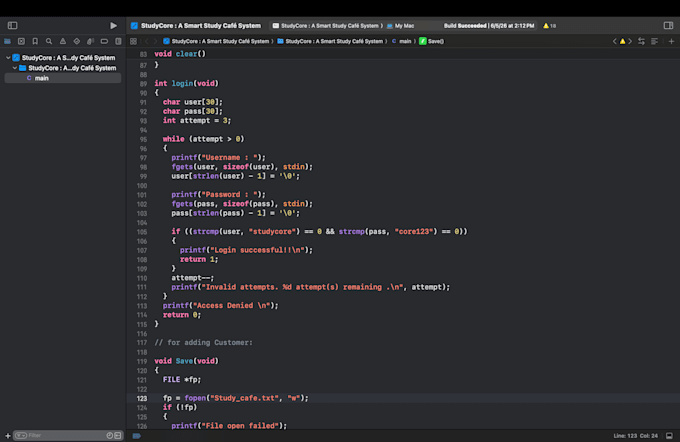Open the main file breadcrumb

pyautogui.click(x=402, y=41)
